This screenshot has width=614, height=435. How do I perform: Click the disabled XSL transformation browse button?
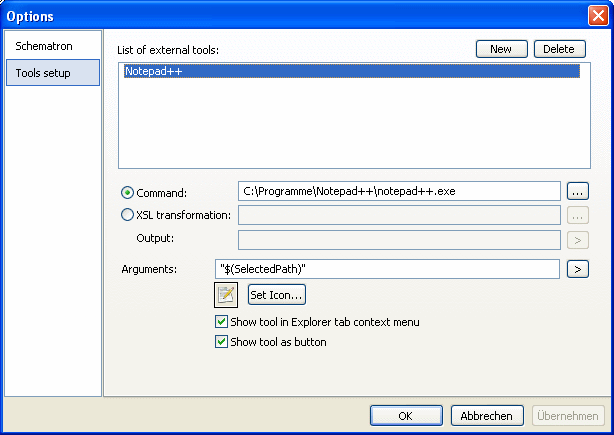point(578,216)
